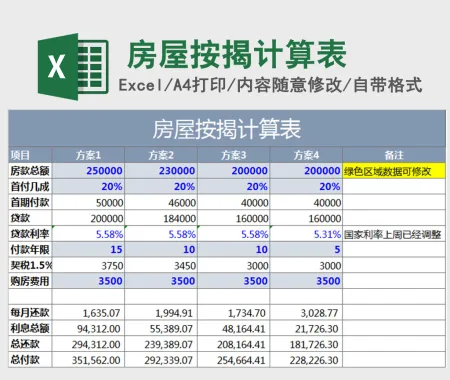Click the 利息总额 row label
The height and width of the screenshot is (380, 450).
click(30, 328)
